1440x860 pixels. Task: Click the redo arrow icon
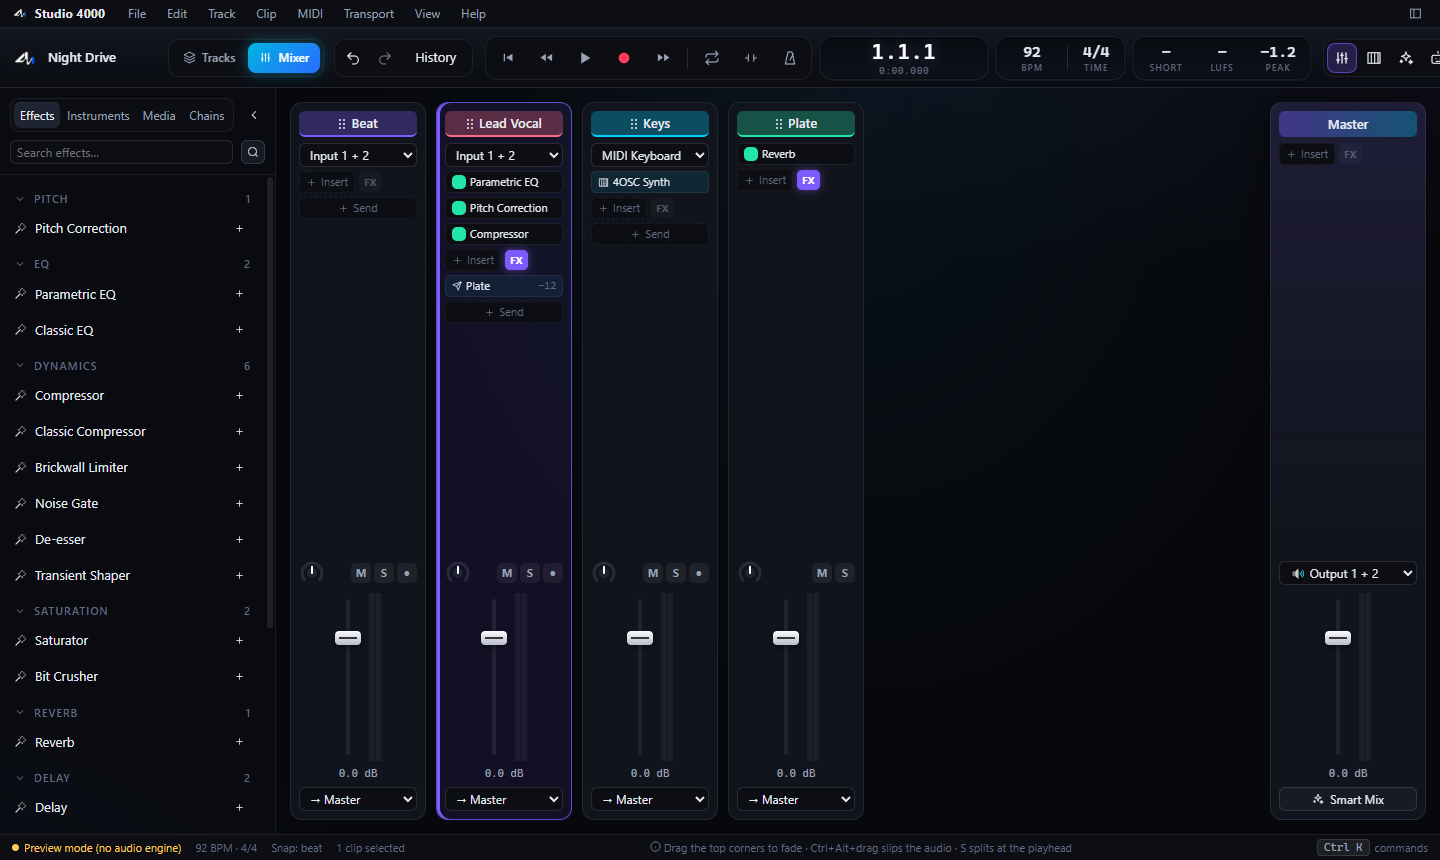click(x=385, y=58)
